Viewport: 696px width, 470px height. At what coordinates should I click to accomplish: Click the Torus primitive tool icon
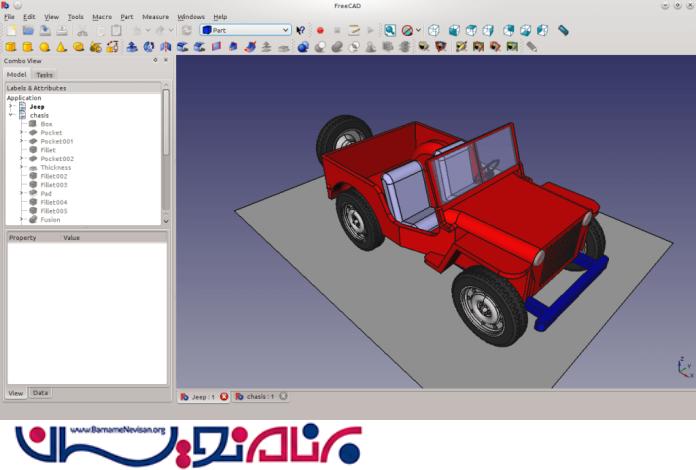click(79, 46)
